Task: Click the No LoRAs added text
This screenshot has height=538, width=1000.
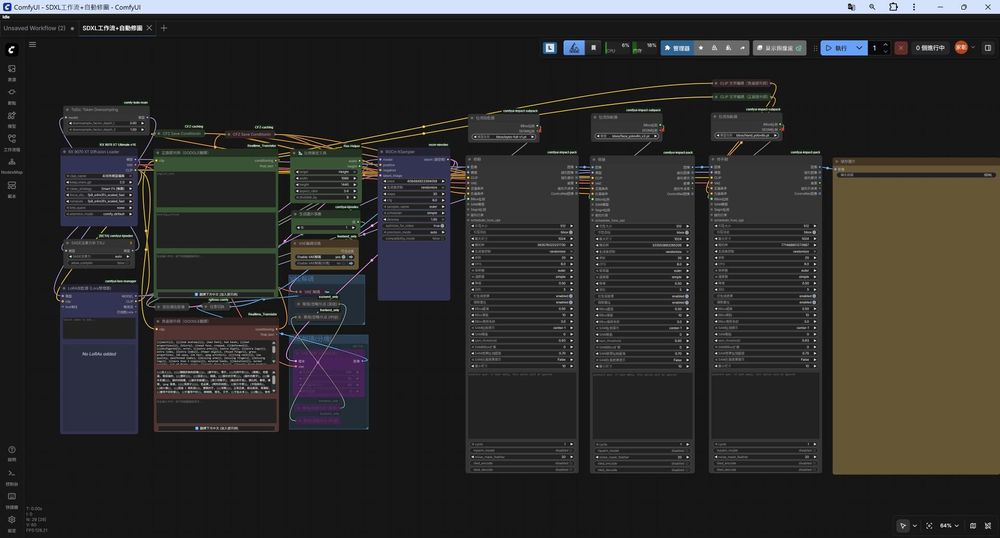Action: click(99, 354)
